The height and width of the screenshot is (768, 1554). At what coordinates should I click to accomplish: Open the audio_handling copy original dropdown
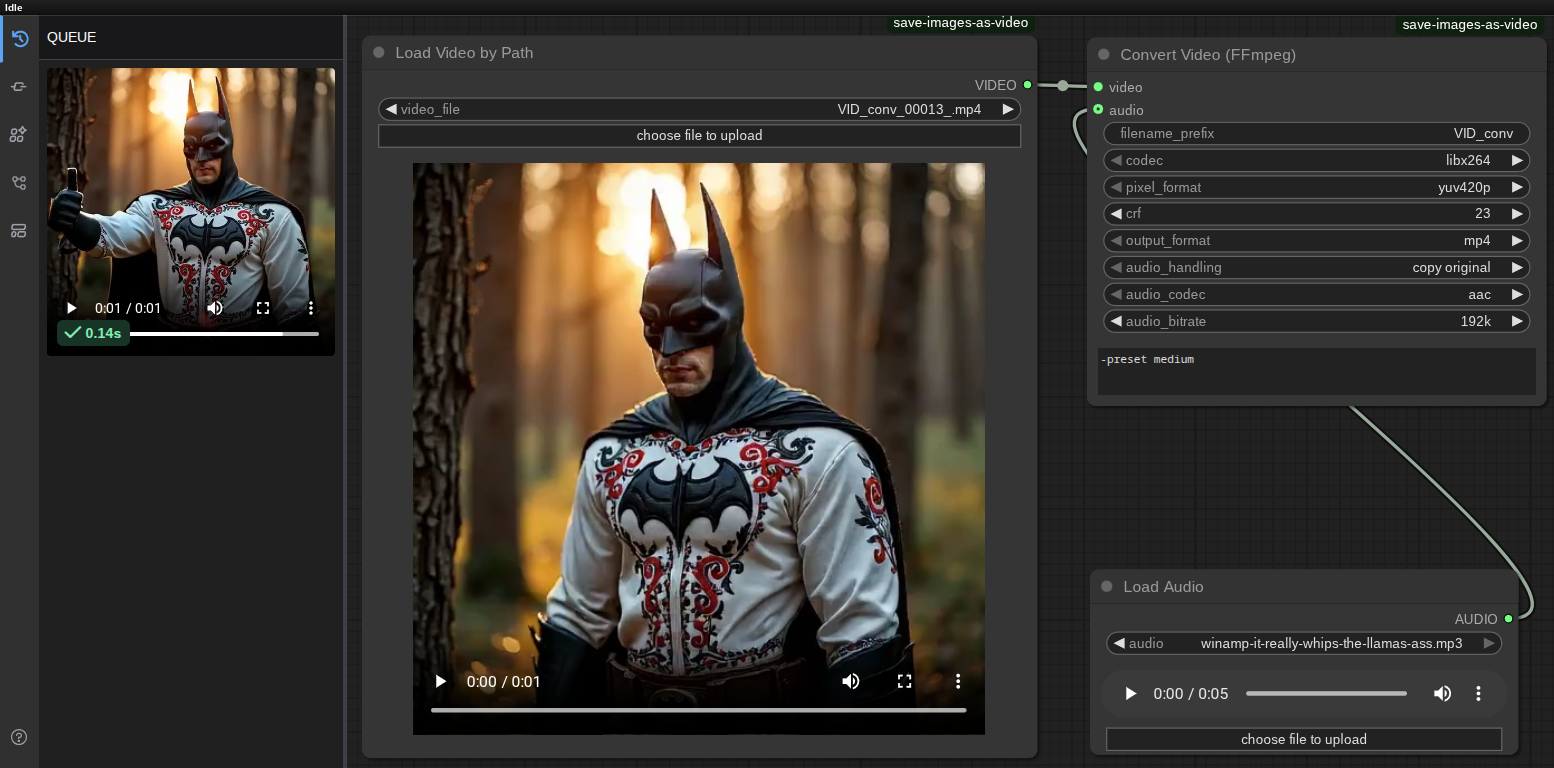pyautogui.click(x=1317, y=267)
